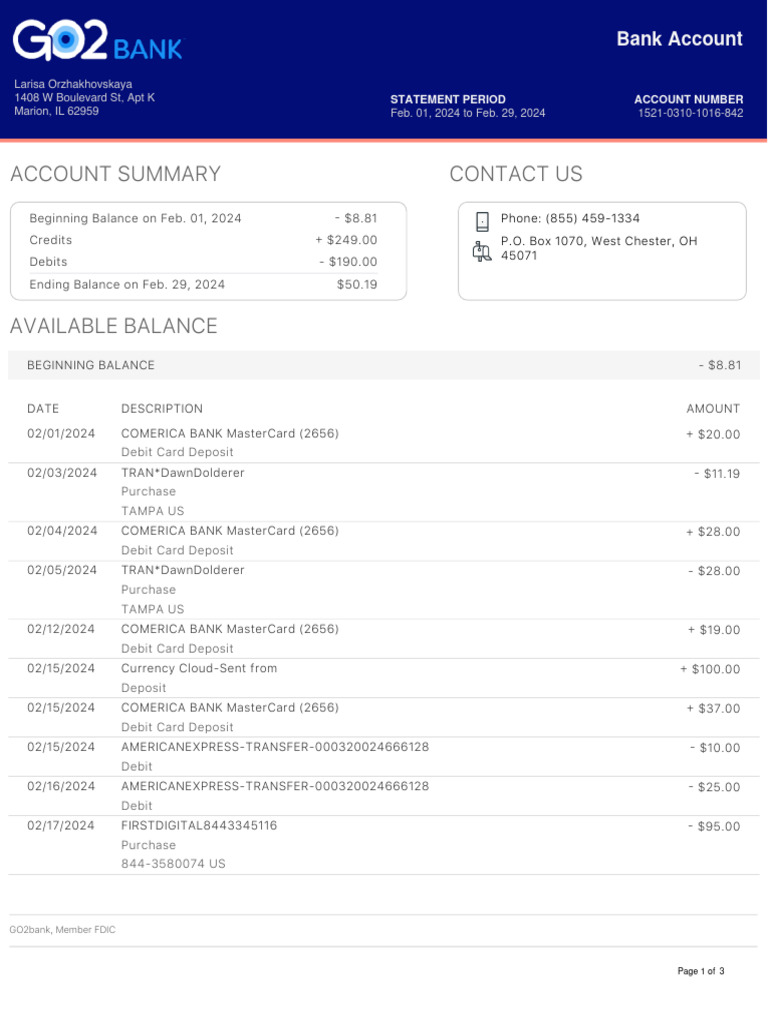Click the Page 1 of 3 indicator
Screen dimensions: 768x1024
pyautogui.click(x=700, y=971)
